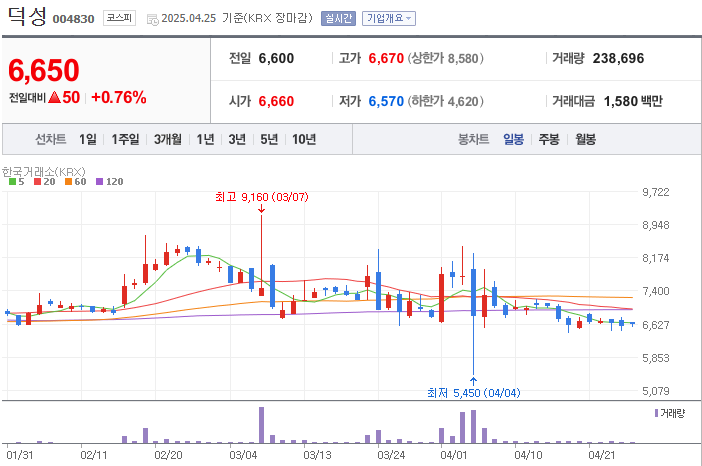This screenshot has height=466, width=702.
Task: Open the 기업개요 dropdown
Action: tap(389, 18)
